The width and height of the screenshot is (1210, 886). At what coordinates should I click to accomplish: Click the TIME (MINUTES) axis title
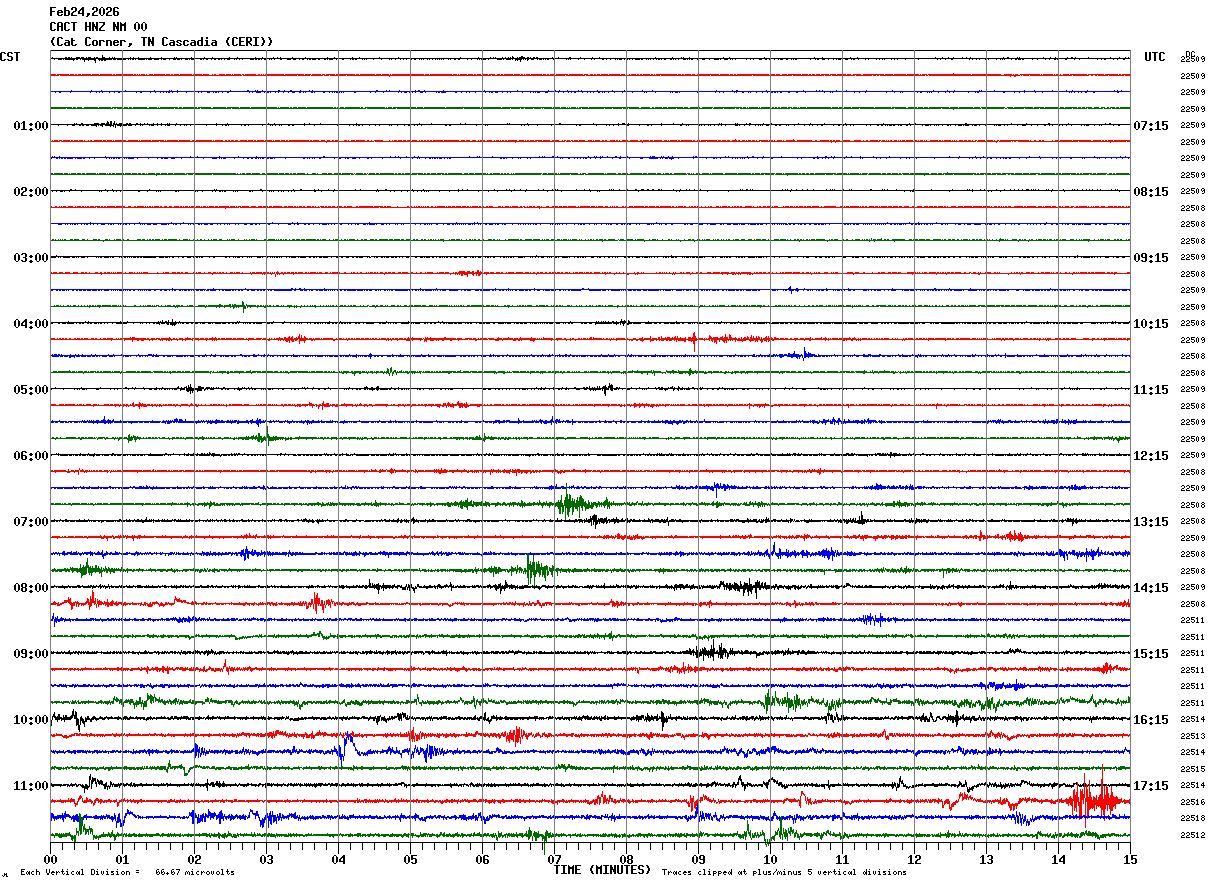(x=602, y=870)
